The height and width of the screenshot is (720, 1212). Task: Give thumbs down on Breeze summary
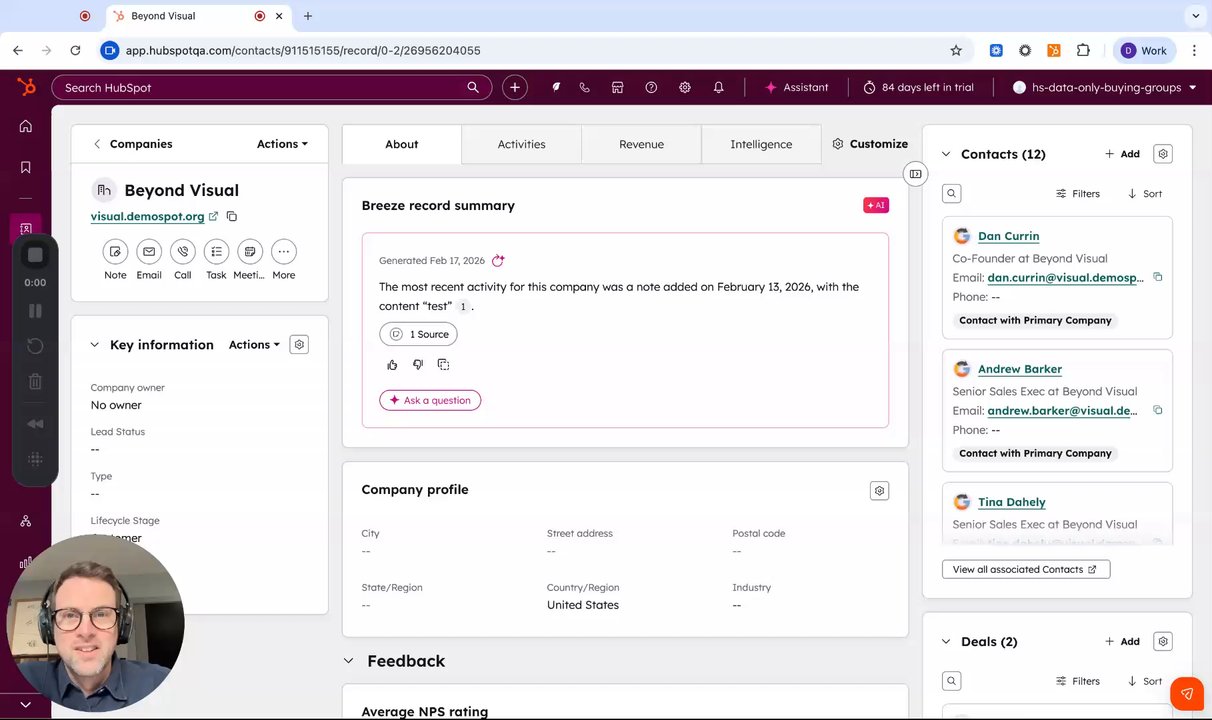point(418,364)
